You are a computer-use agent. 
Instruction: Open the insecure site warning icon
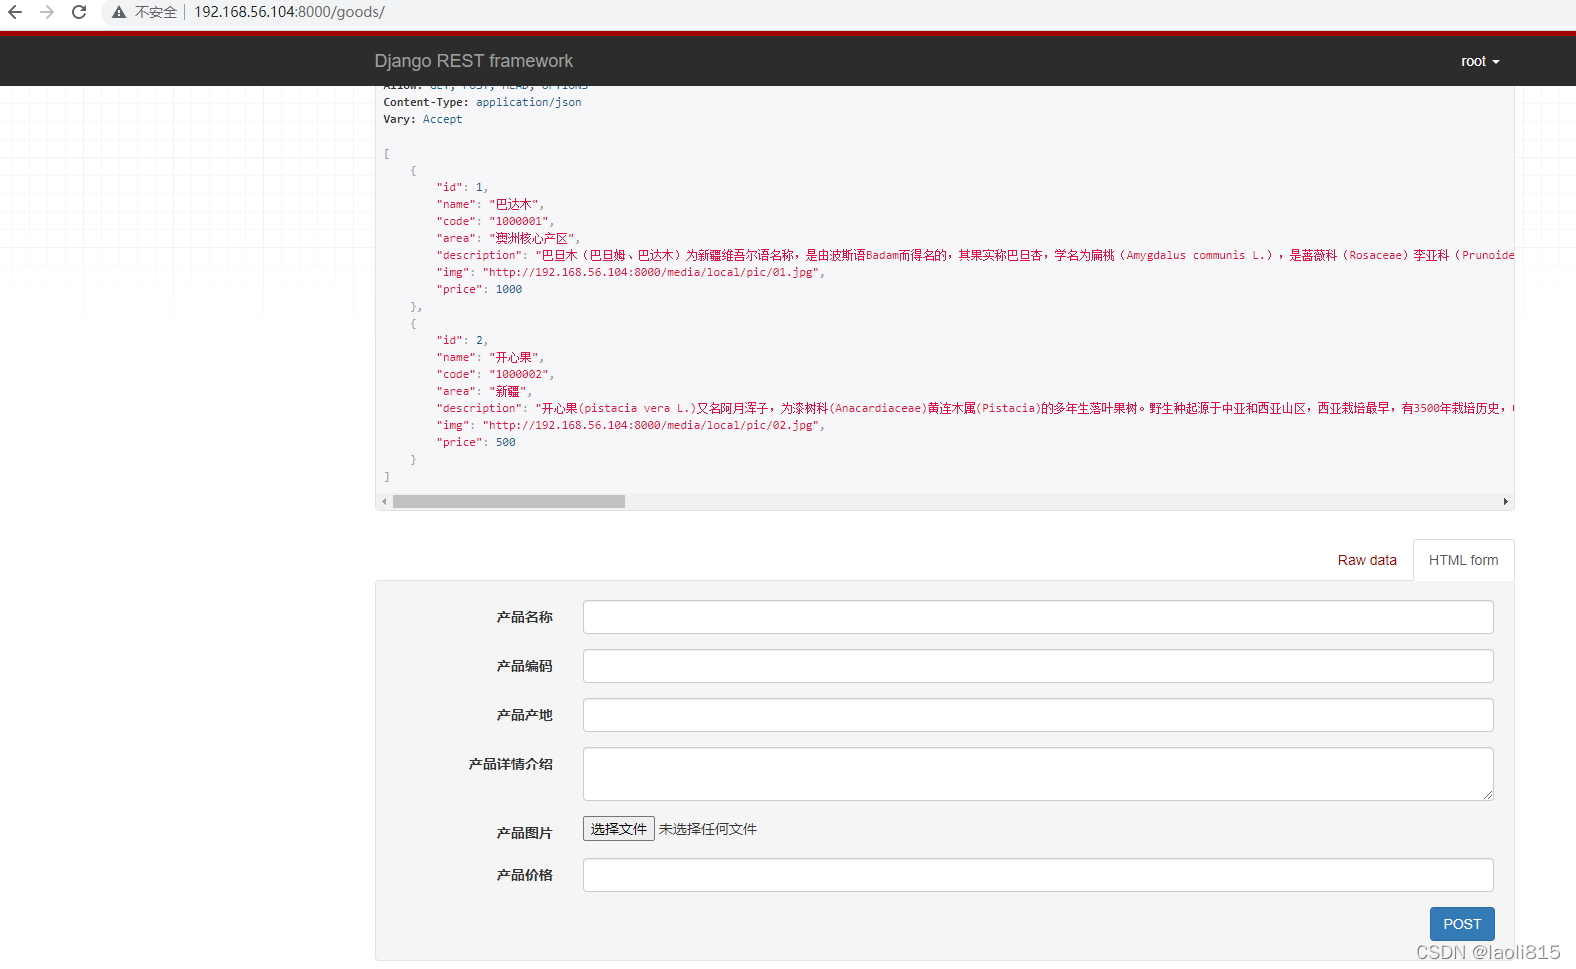pos(119,12)
